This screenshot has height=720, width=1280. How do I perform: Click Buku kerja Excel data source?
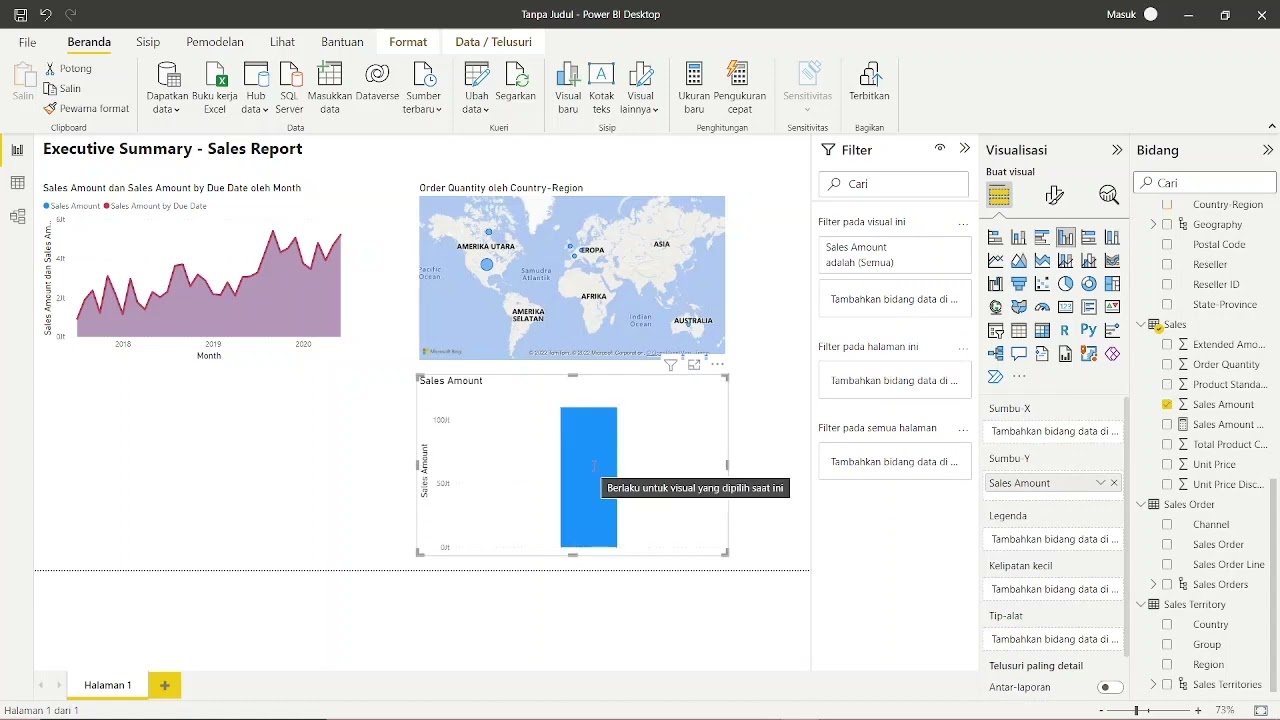pyautogui.click(x=215, y=88)
